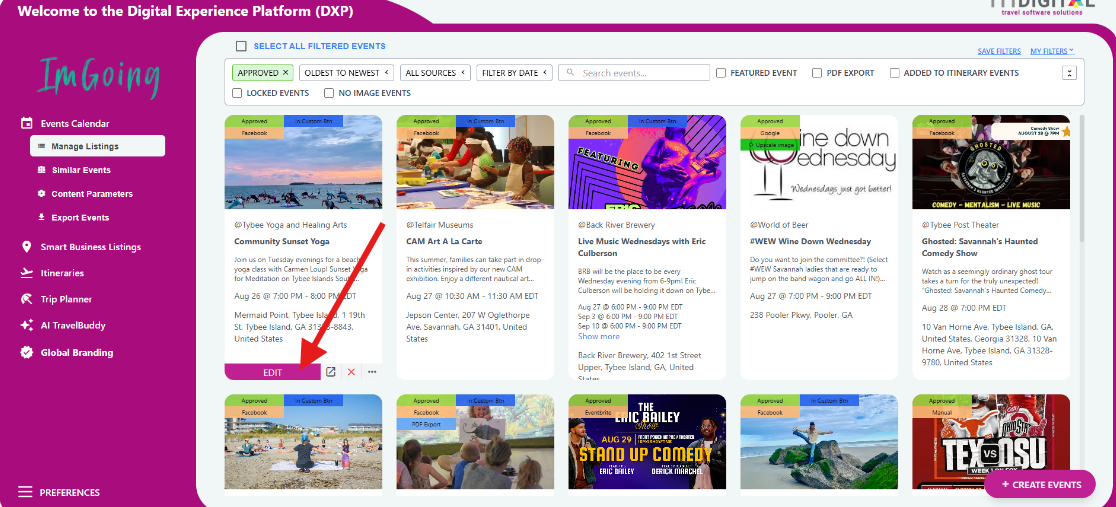Click the Save Filters link

pyautogui.click(x=999, y=51)
